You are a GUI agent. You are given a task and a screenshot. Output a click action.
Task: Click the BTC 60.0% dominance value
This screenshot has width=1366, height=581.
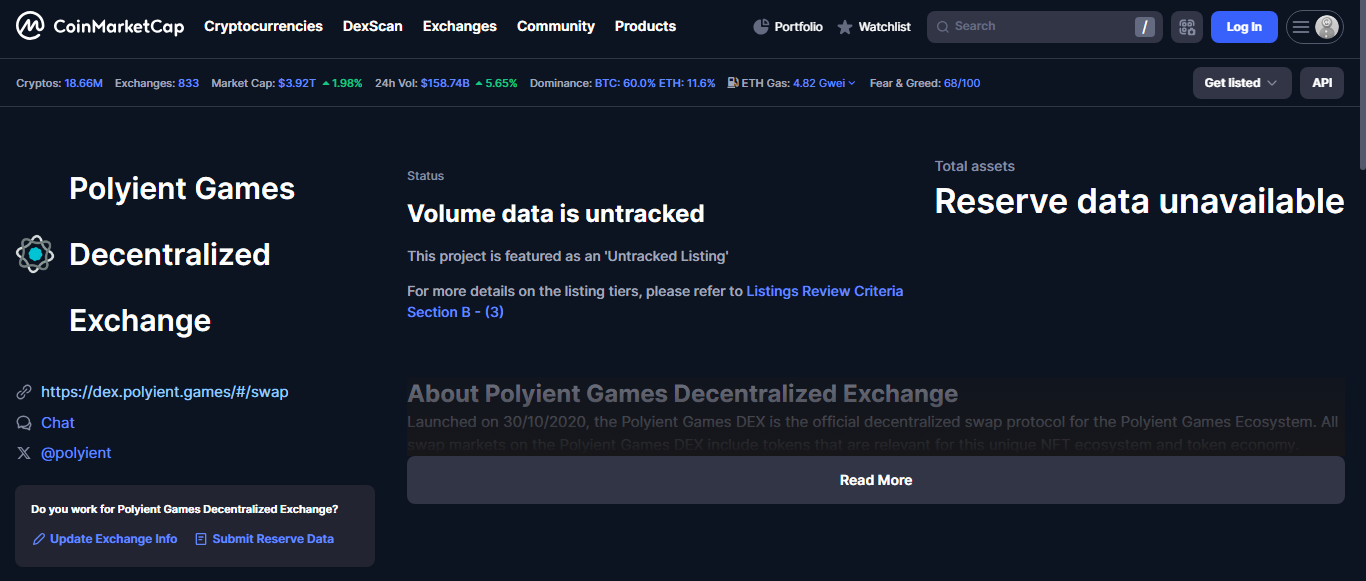click(x=625, y=83)
